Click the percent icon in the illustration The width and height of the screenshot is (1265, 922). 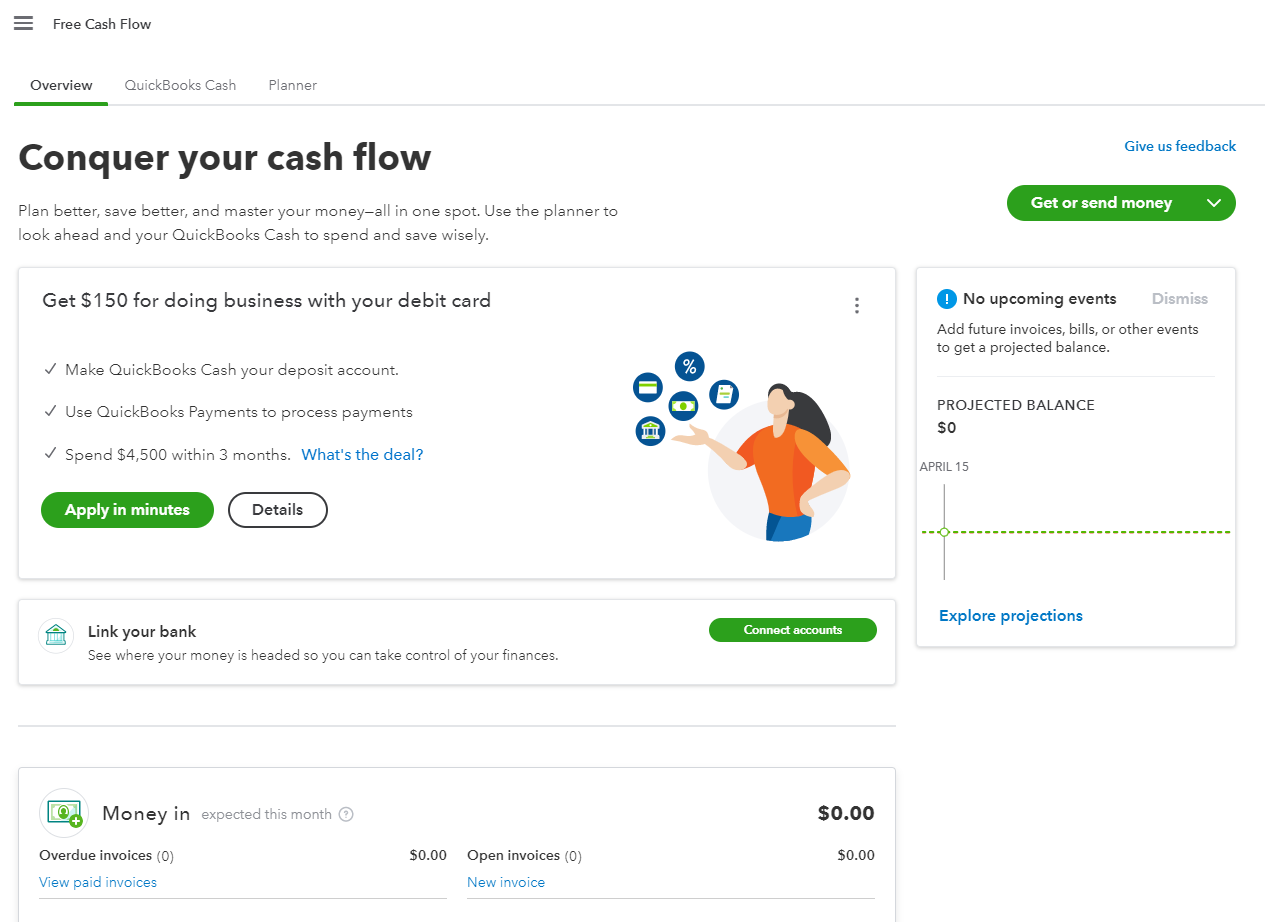point(689,366)
